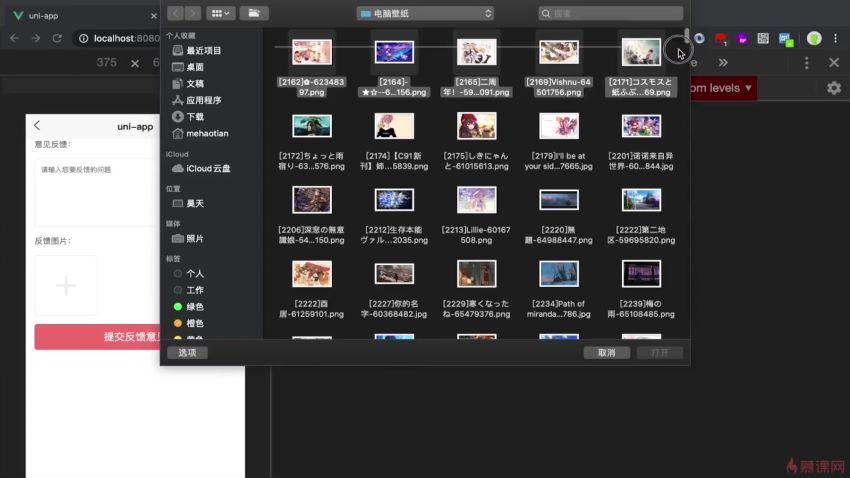
Task: Select the [2206]深窓の無意識娘 thumbnail
Action: pos(312,199)
